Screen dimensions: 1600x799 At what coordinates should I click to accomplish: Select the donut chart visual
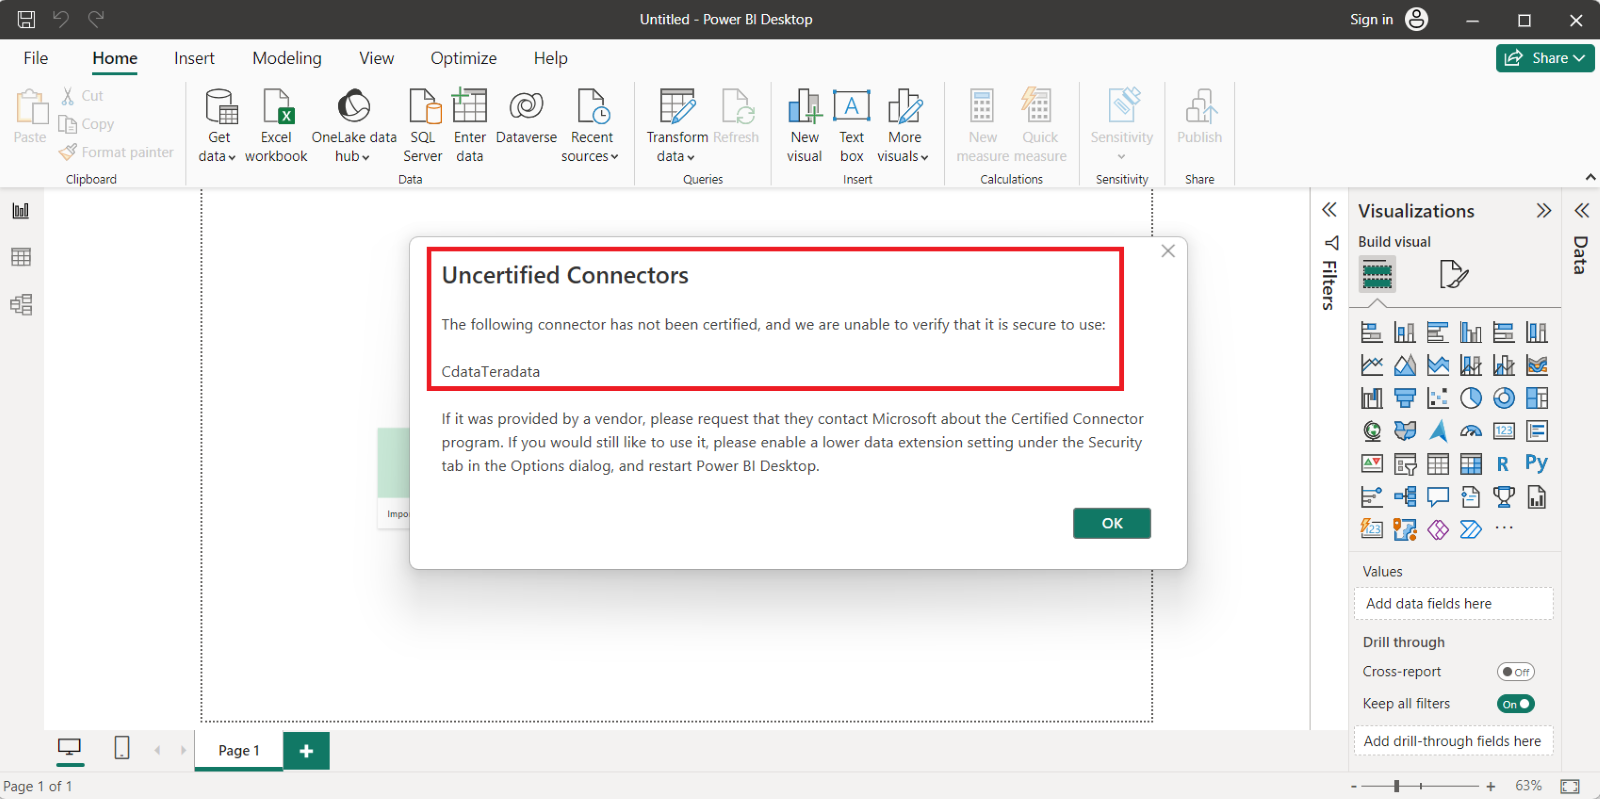point(1504,398)
